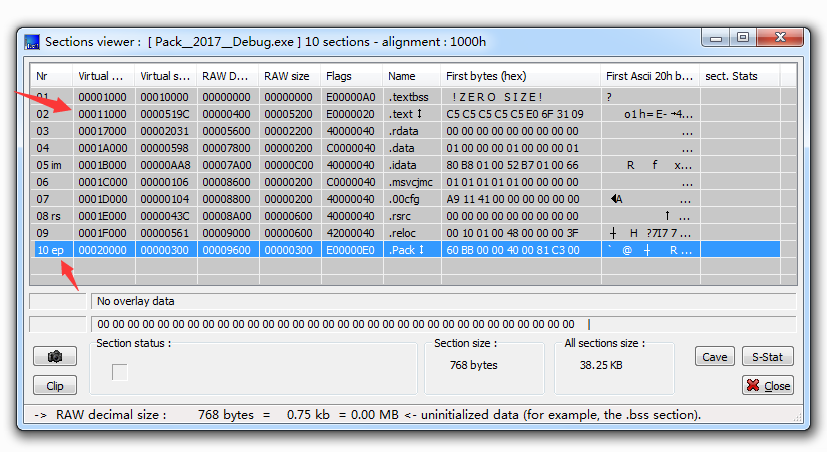Tick the Section status checkbox

(120, 372)
